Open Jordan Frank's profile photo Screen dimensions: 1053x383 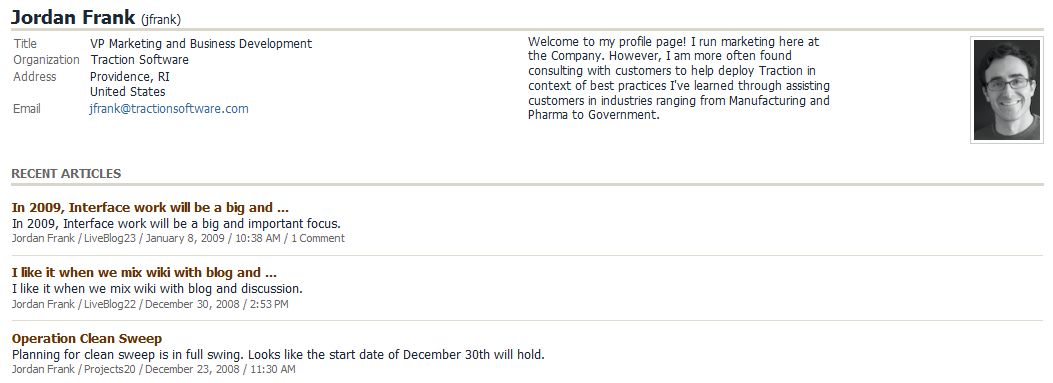coord(1007,90)
